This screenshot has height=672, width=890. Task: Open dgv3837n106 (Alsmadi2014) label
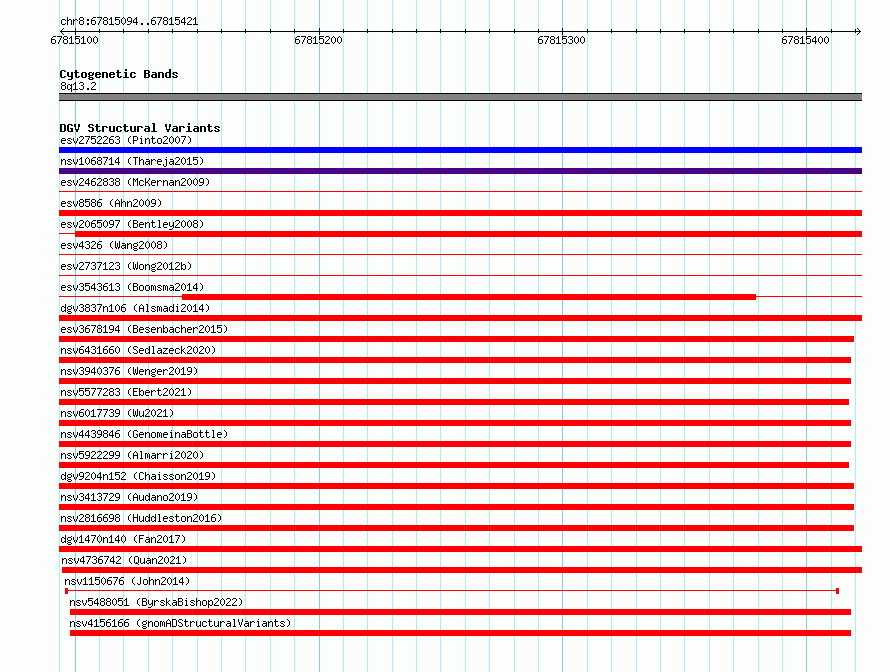coord(135,308)
